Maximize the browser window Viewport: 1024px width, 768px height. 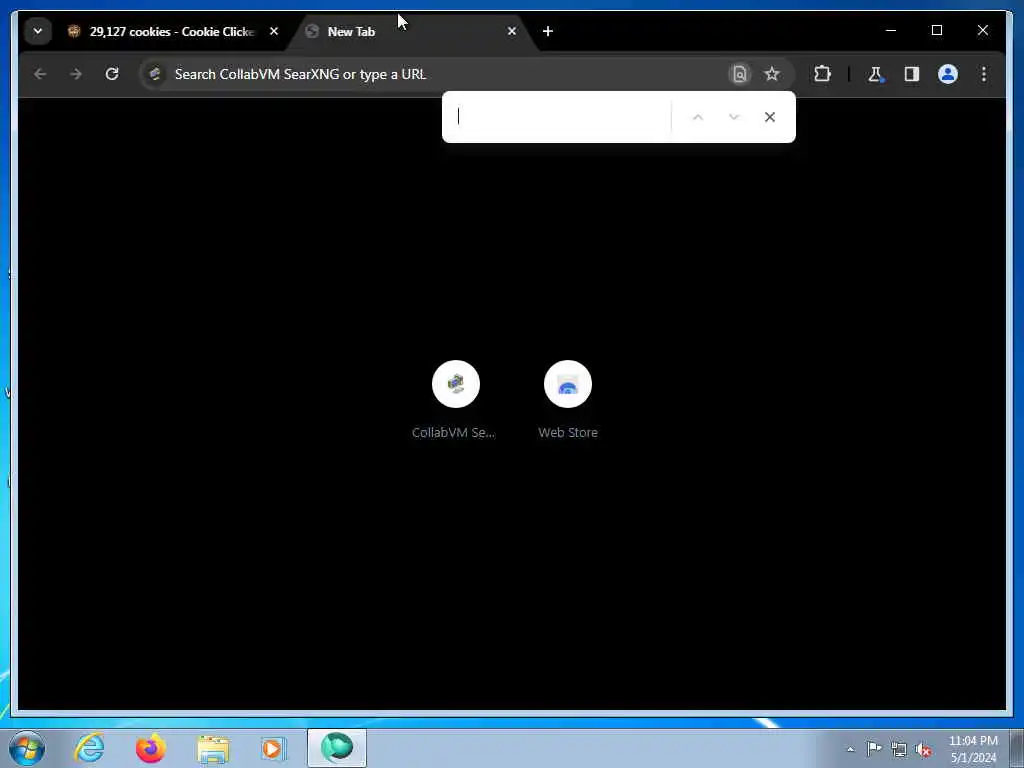[x=936, y=31]
